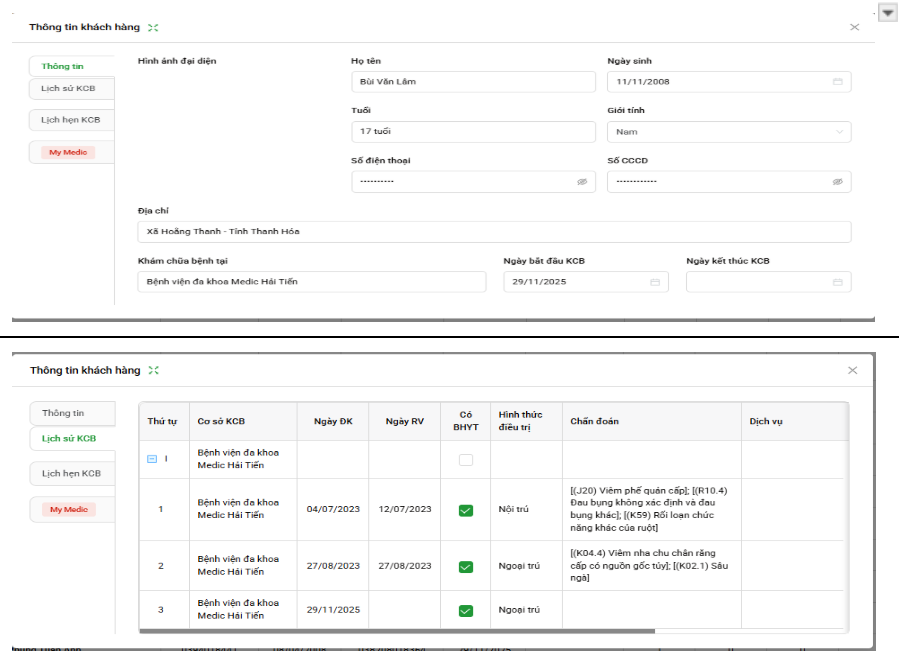The width and height of the screenshot is (899, 661).
Task: Open Lịch hẹn KCB tab in lower dialog
Action: coord(71,473)
